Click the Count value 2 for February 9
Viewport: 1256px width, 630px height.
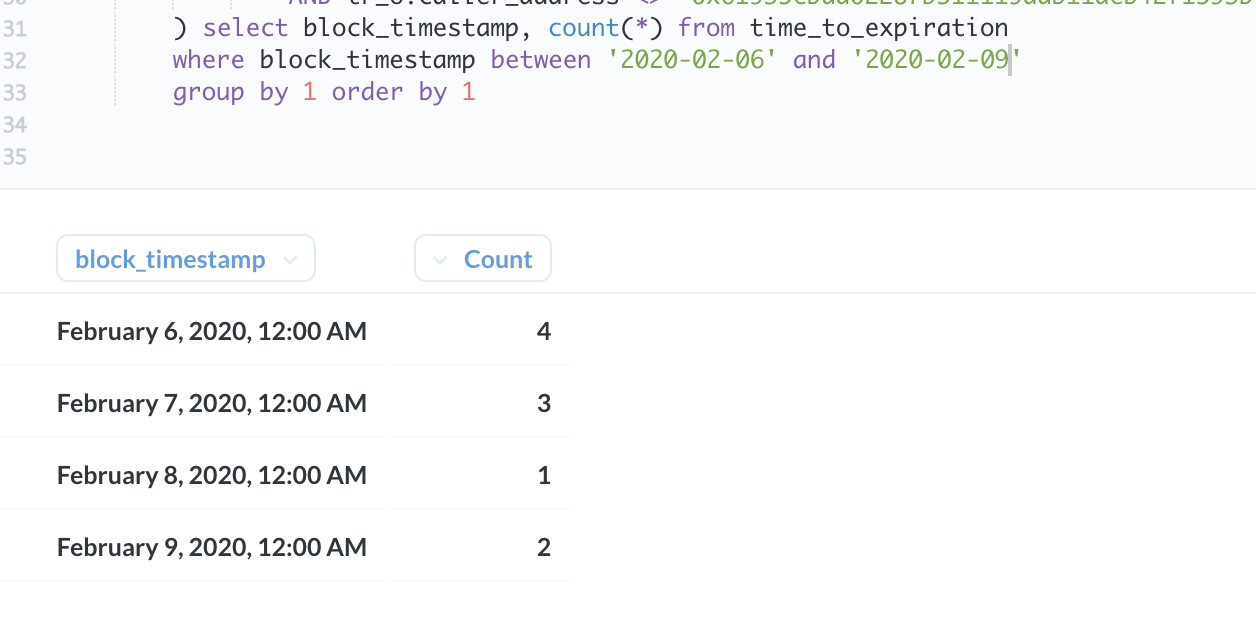543,546
